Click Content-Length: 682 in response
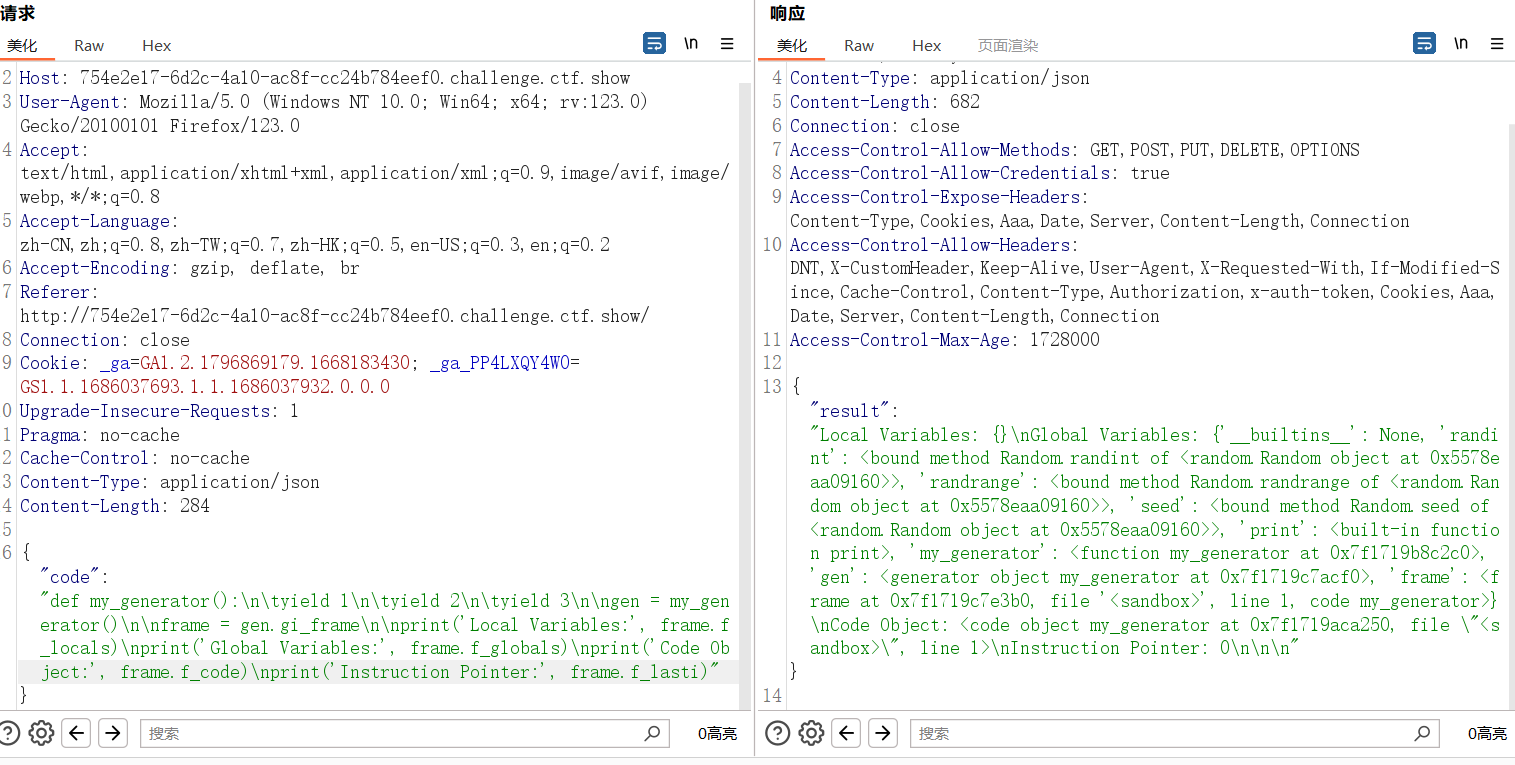Viewport: 1515px width, 765px height. (885, 102)
